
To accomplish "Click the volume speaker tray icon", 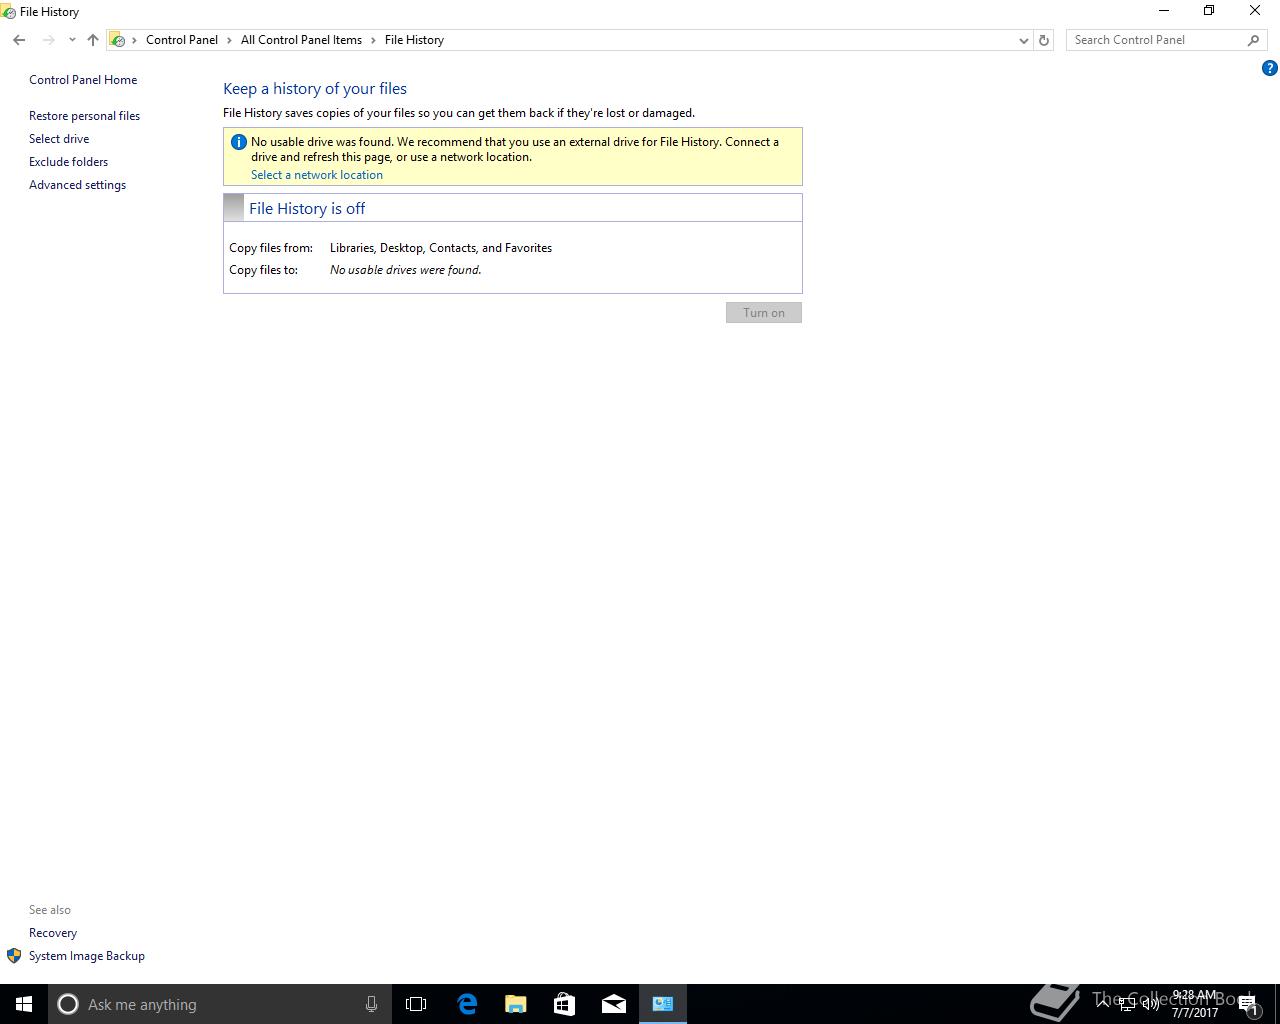I will click(1150, 1004).
